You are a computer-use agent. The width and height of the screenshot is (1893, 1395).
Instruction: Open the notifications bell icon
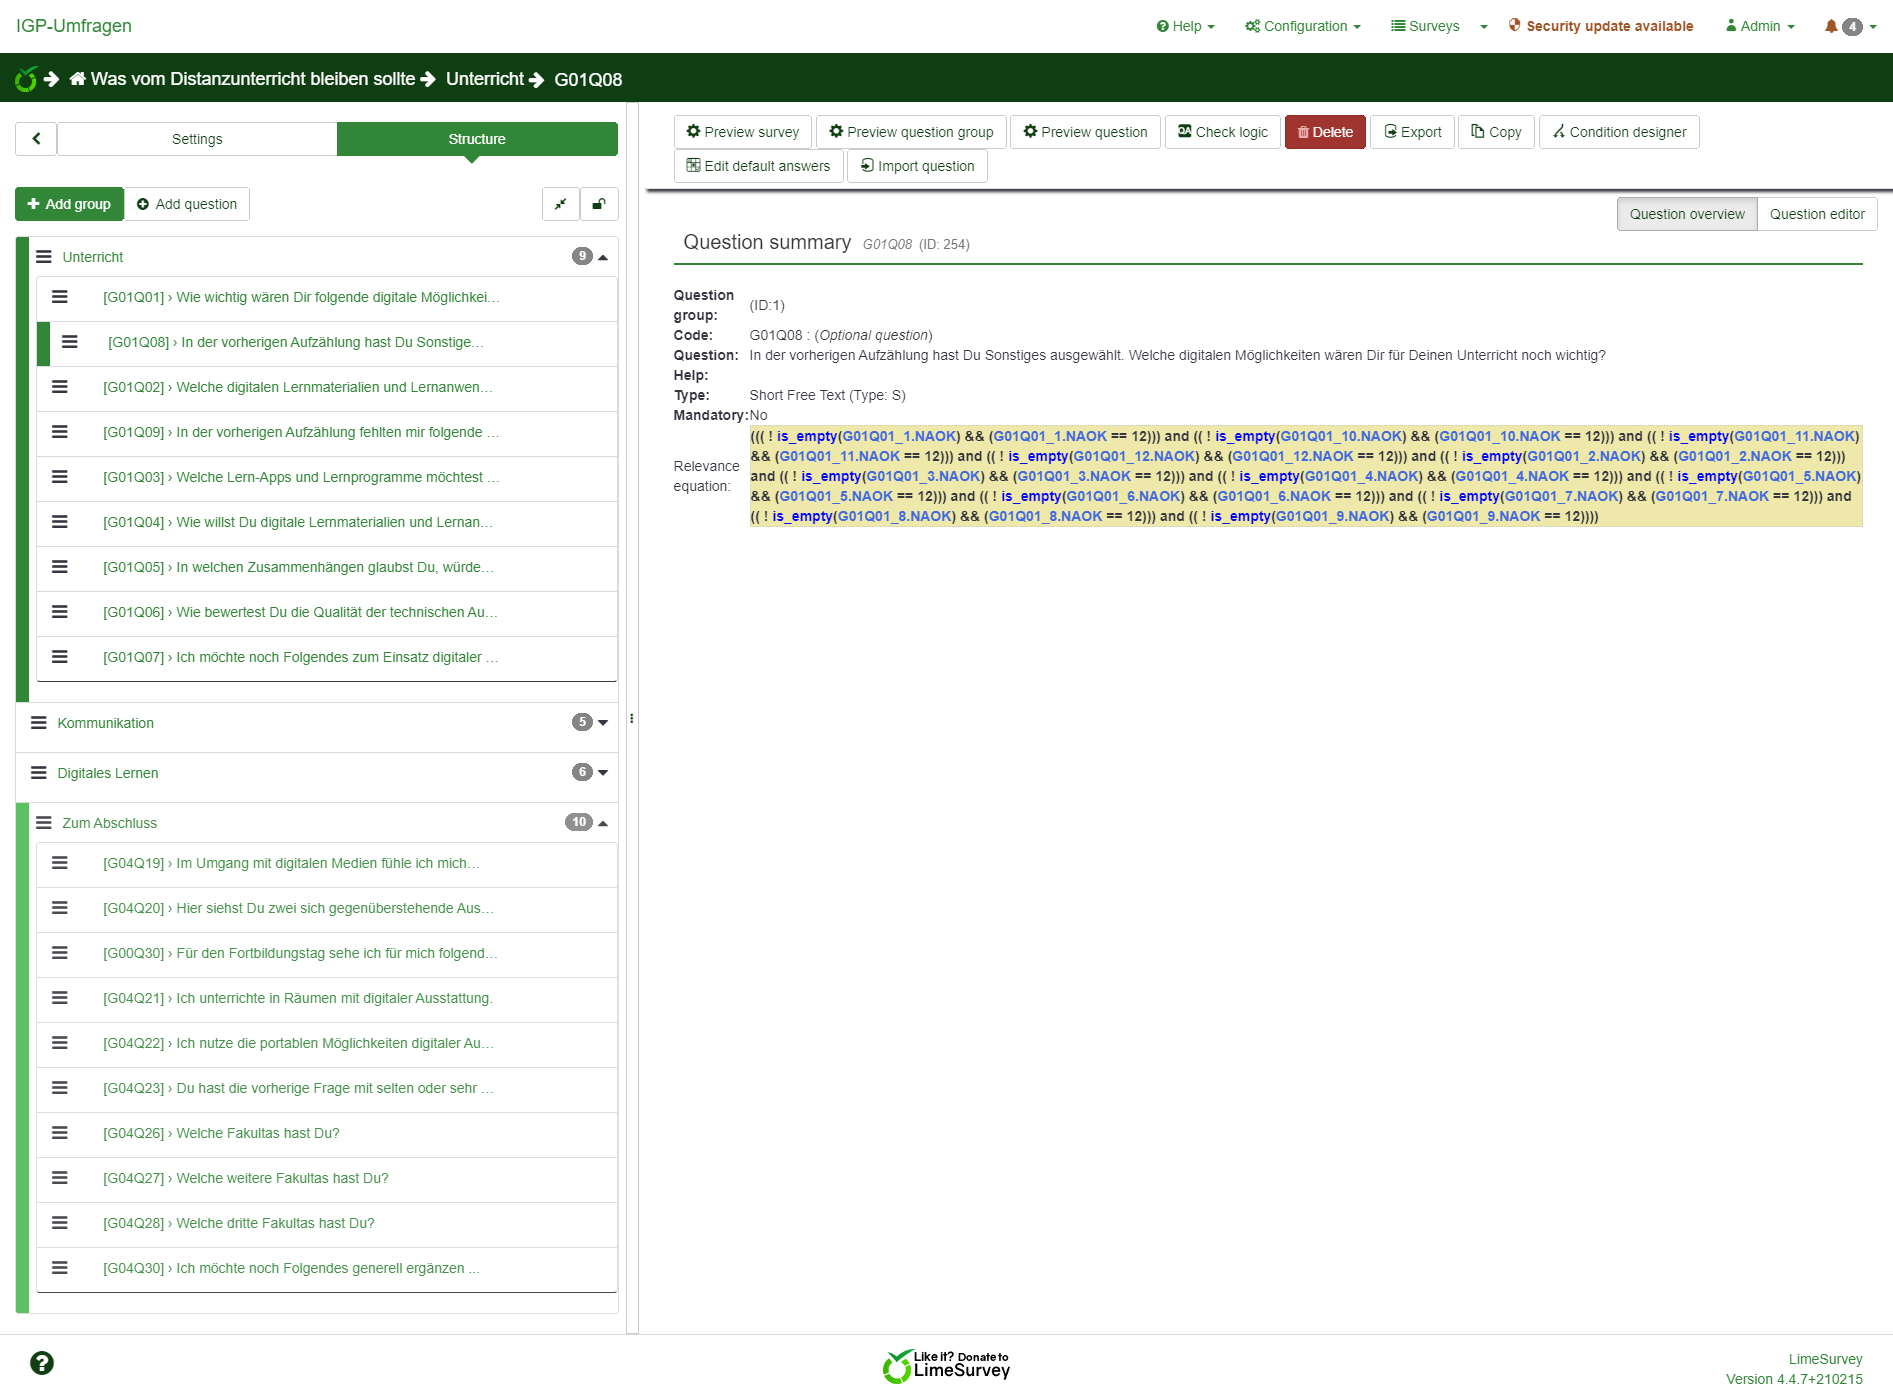1830,26
